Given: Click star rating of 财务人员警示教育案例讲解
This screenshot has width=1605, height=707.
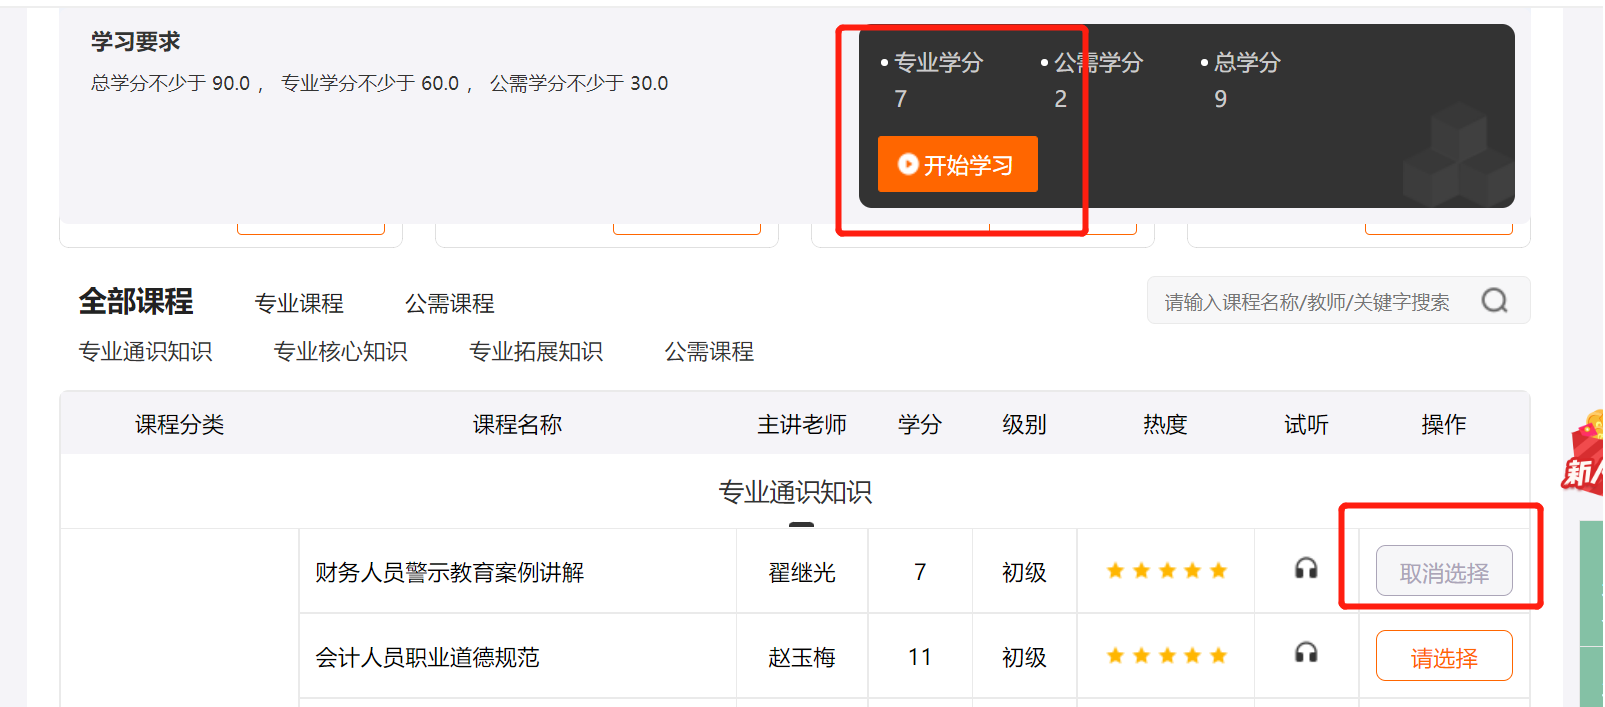Looking at the screenshot, I should (1166, 571).
